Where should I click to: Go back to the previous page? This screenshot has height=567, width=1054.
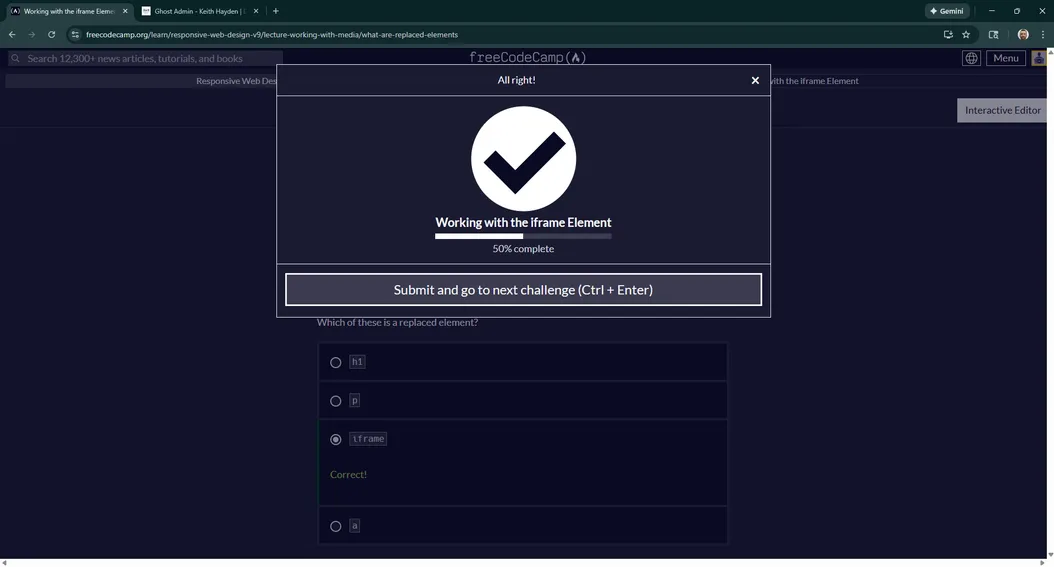[x=12, y=34]
